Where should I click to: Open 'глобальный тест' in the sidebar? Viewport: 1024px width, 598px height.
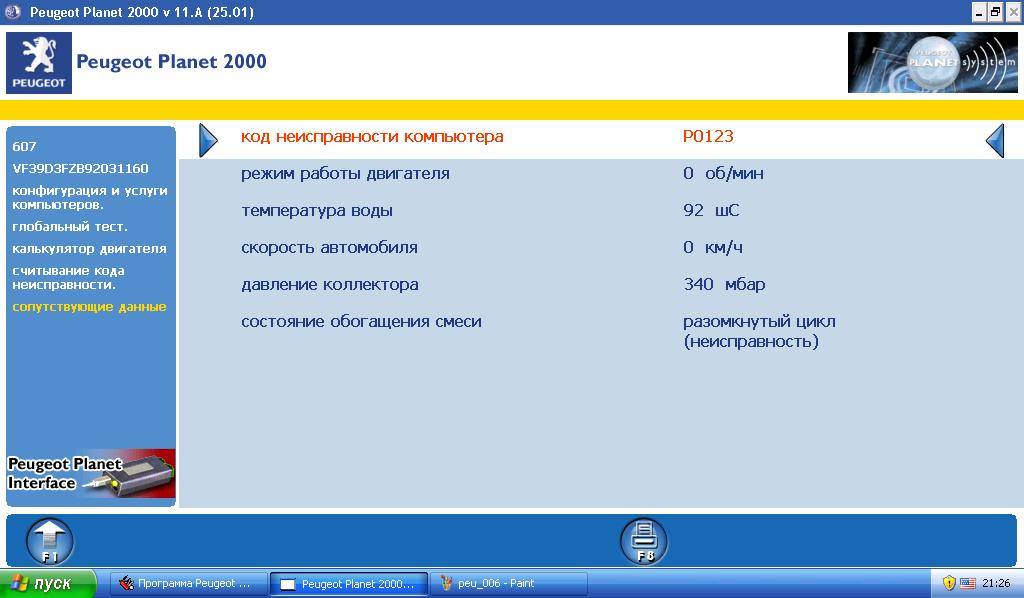pyautogui.click(x=70, y=226)
